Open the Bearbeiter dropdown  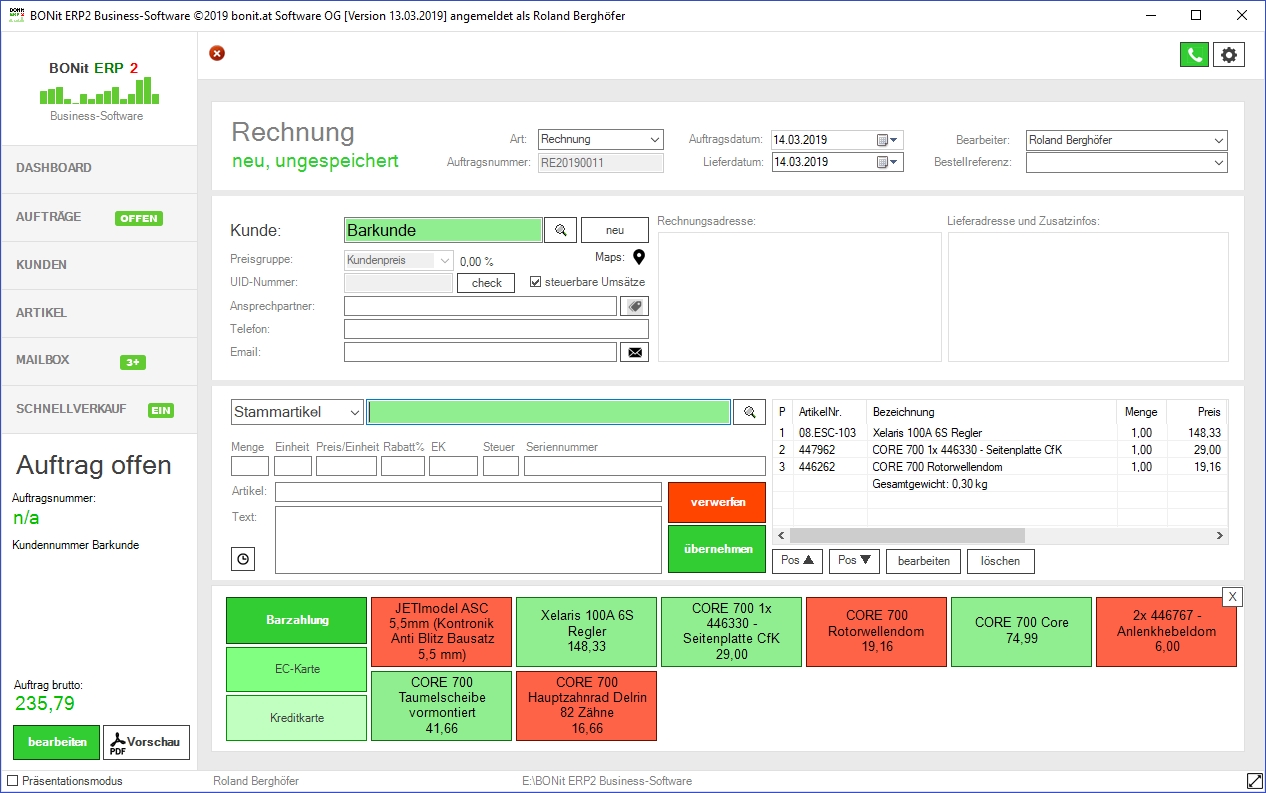tap(1127, 140)
